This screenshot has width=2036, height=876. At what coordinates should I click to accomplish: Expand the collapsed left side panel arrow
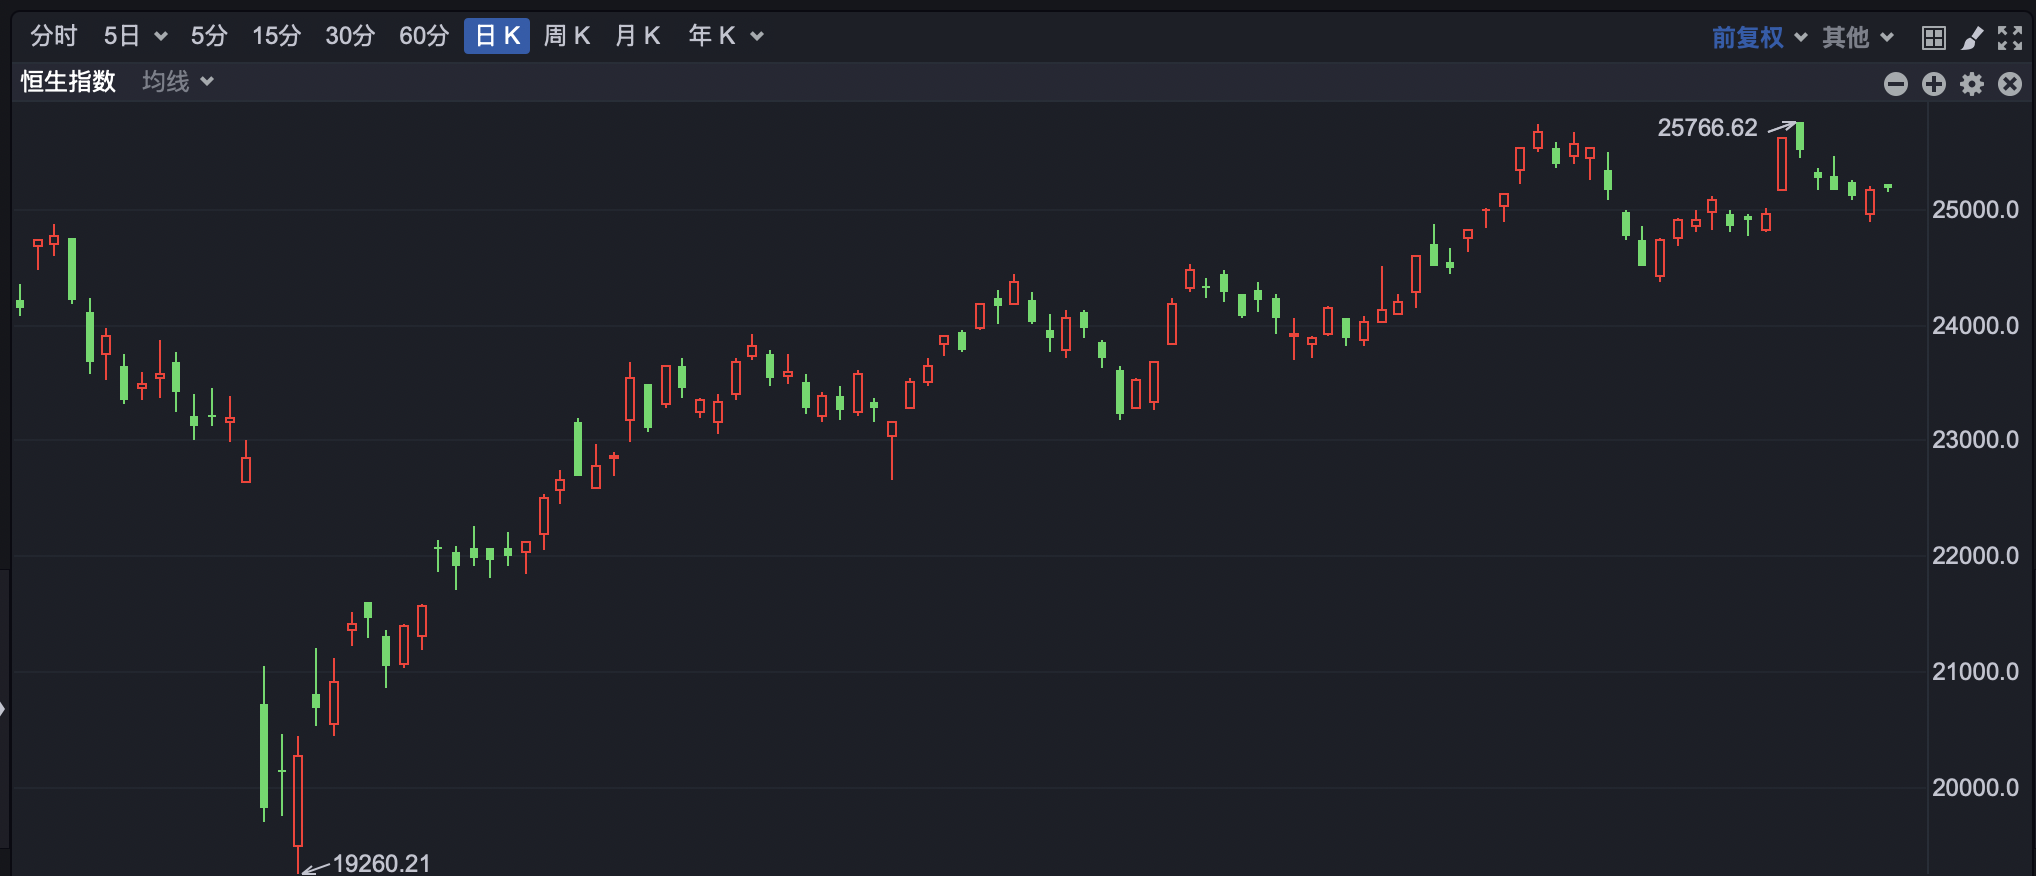pos(3,709)
